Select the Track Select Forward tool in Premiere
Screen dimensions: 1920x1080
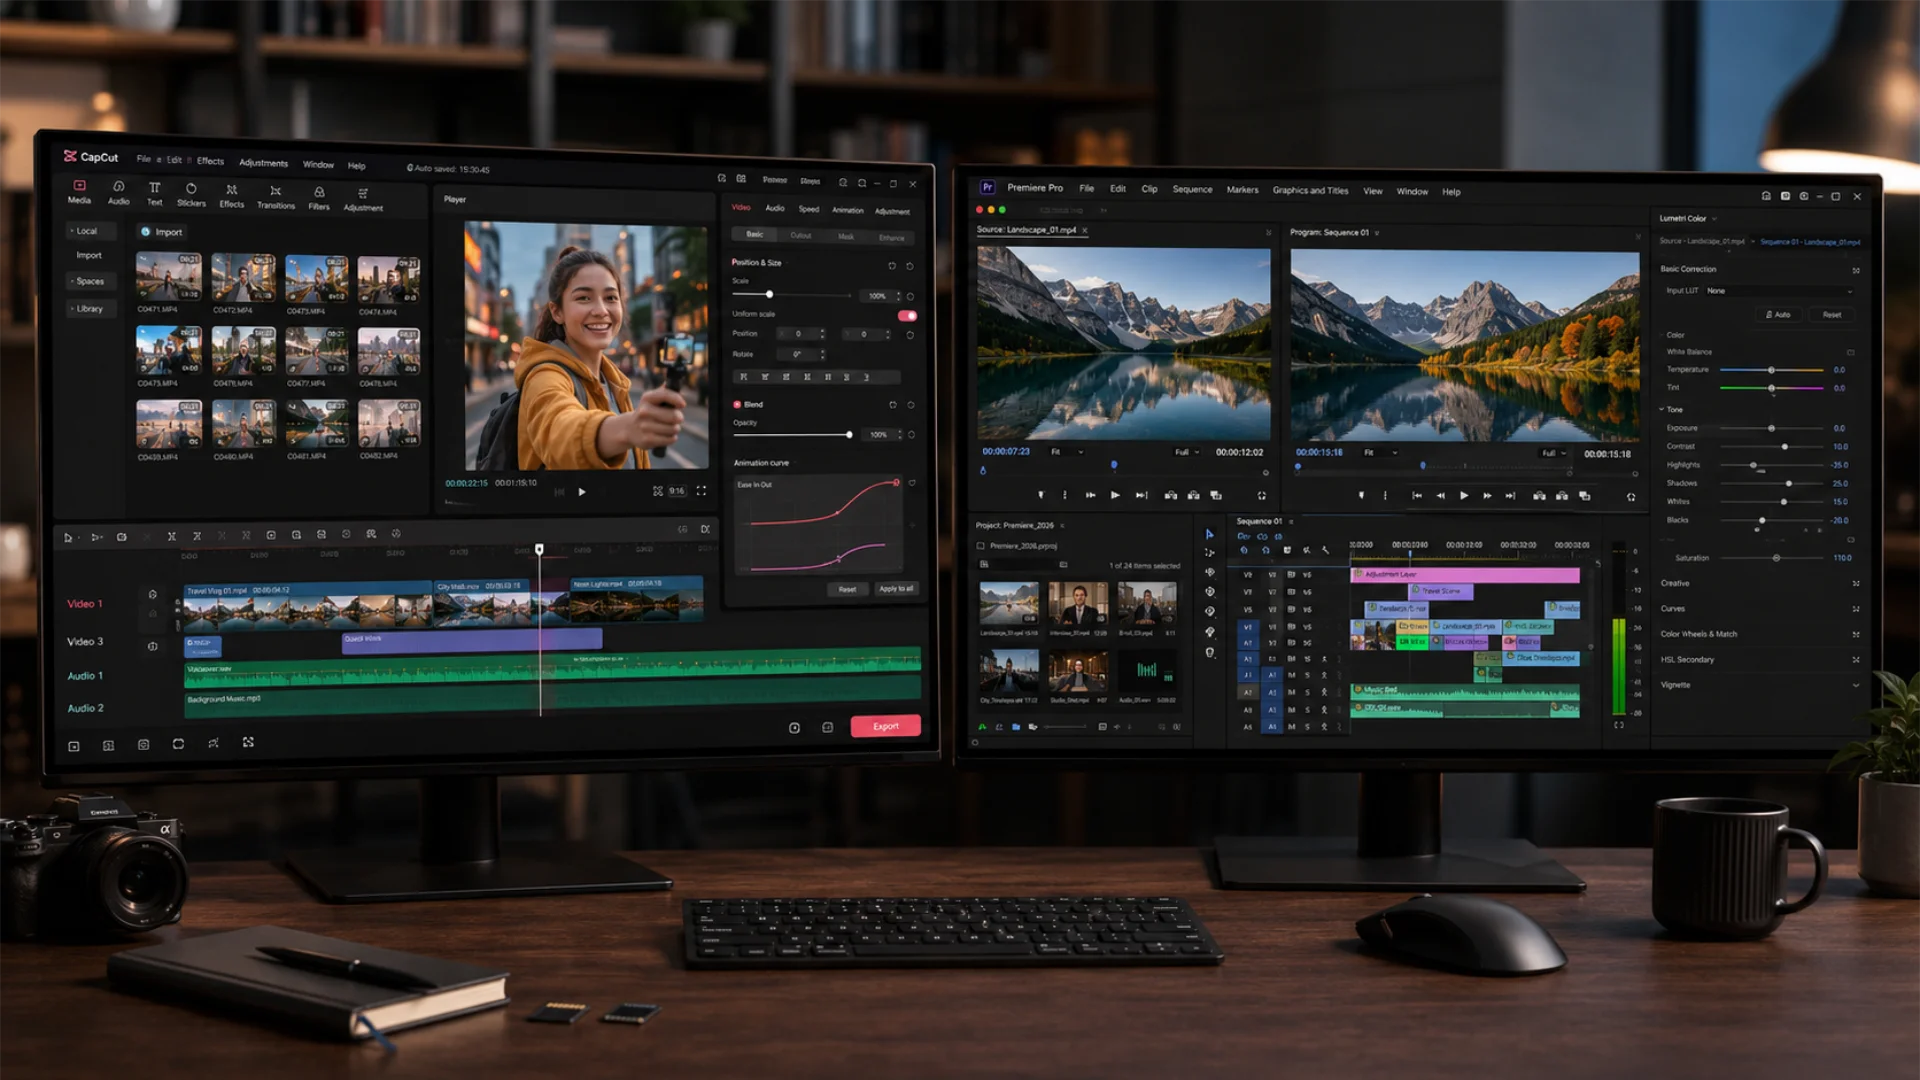point(1209,553)
